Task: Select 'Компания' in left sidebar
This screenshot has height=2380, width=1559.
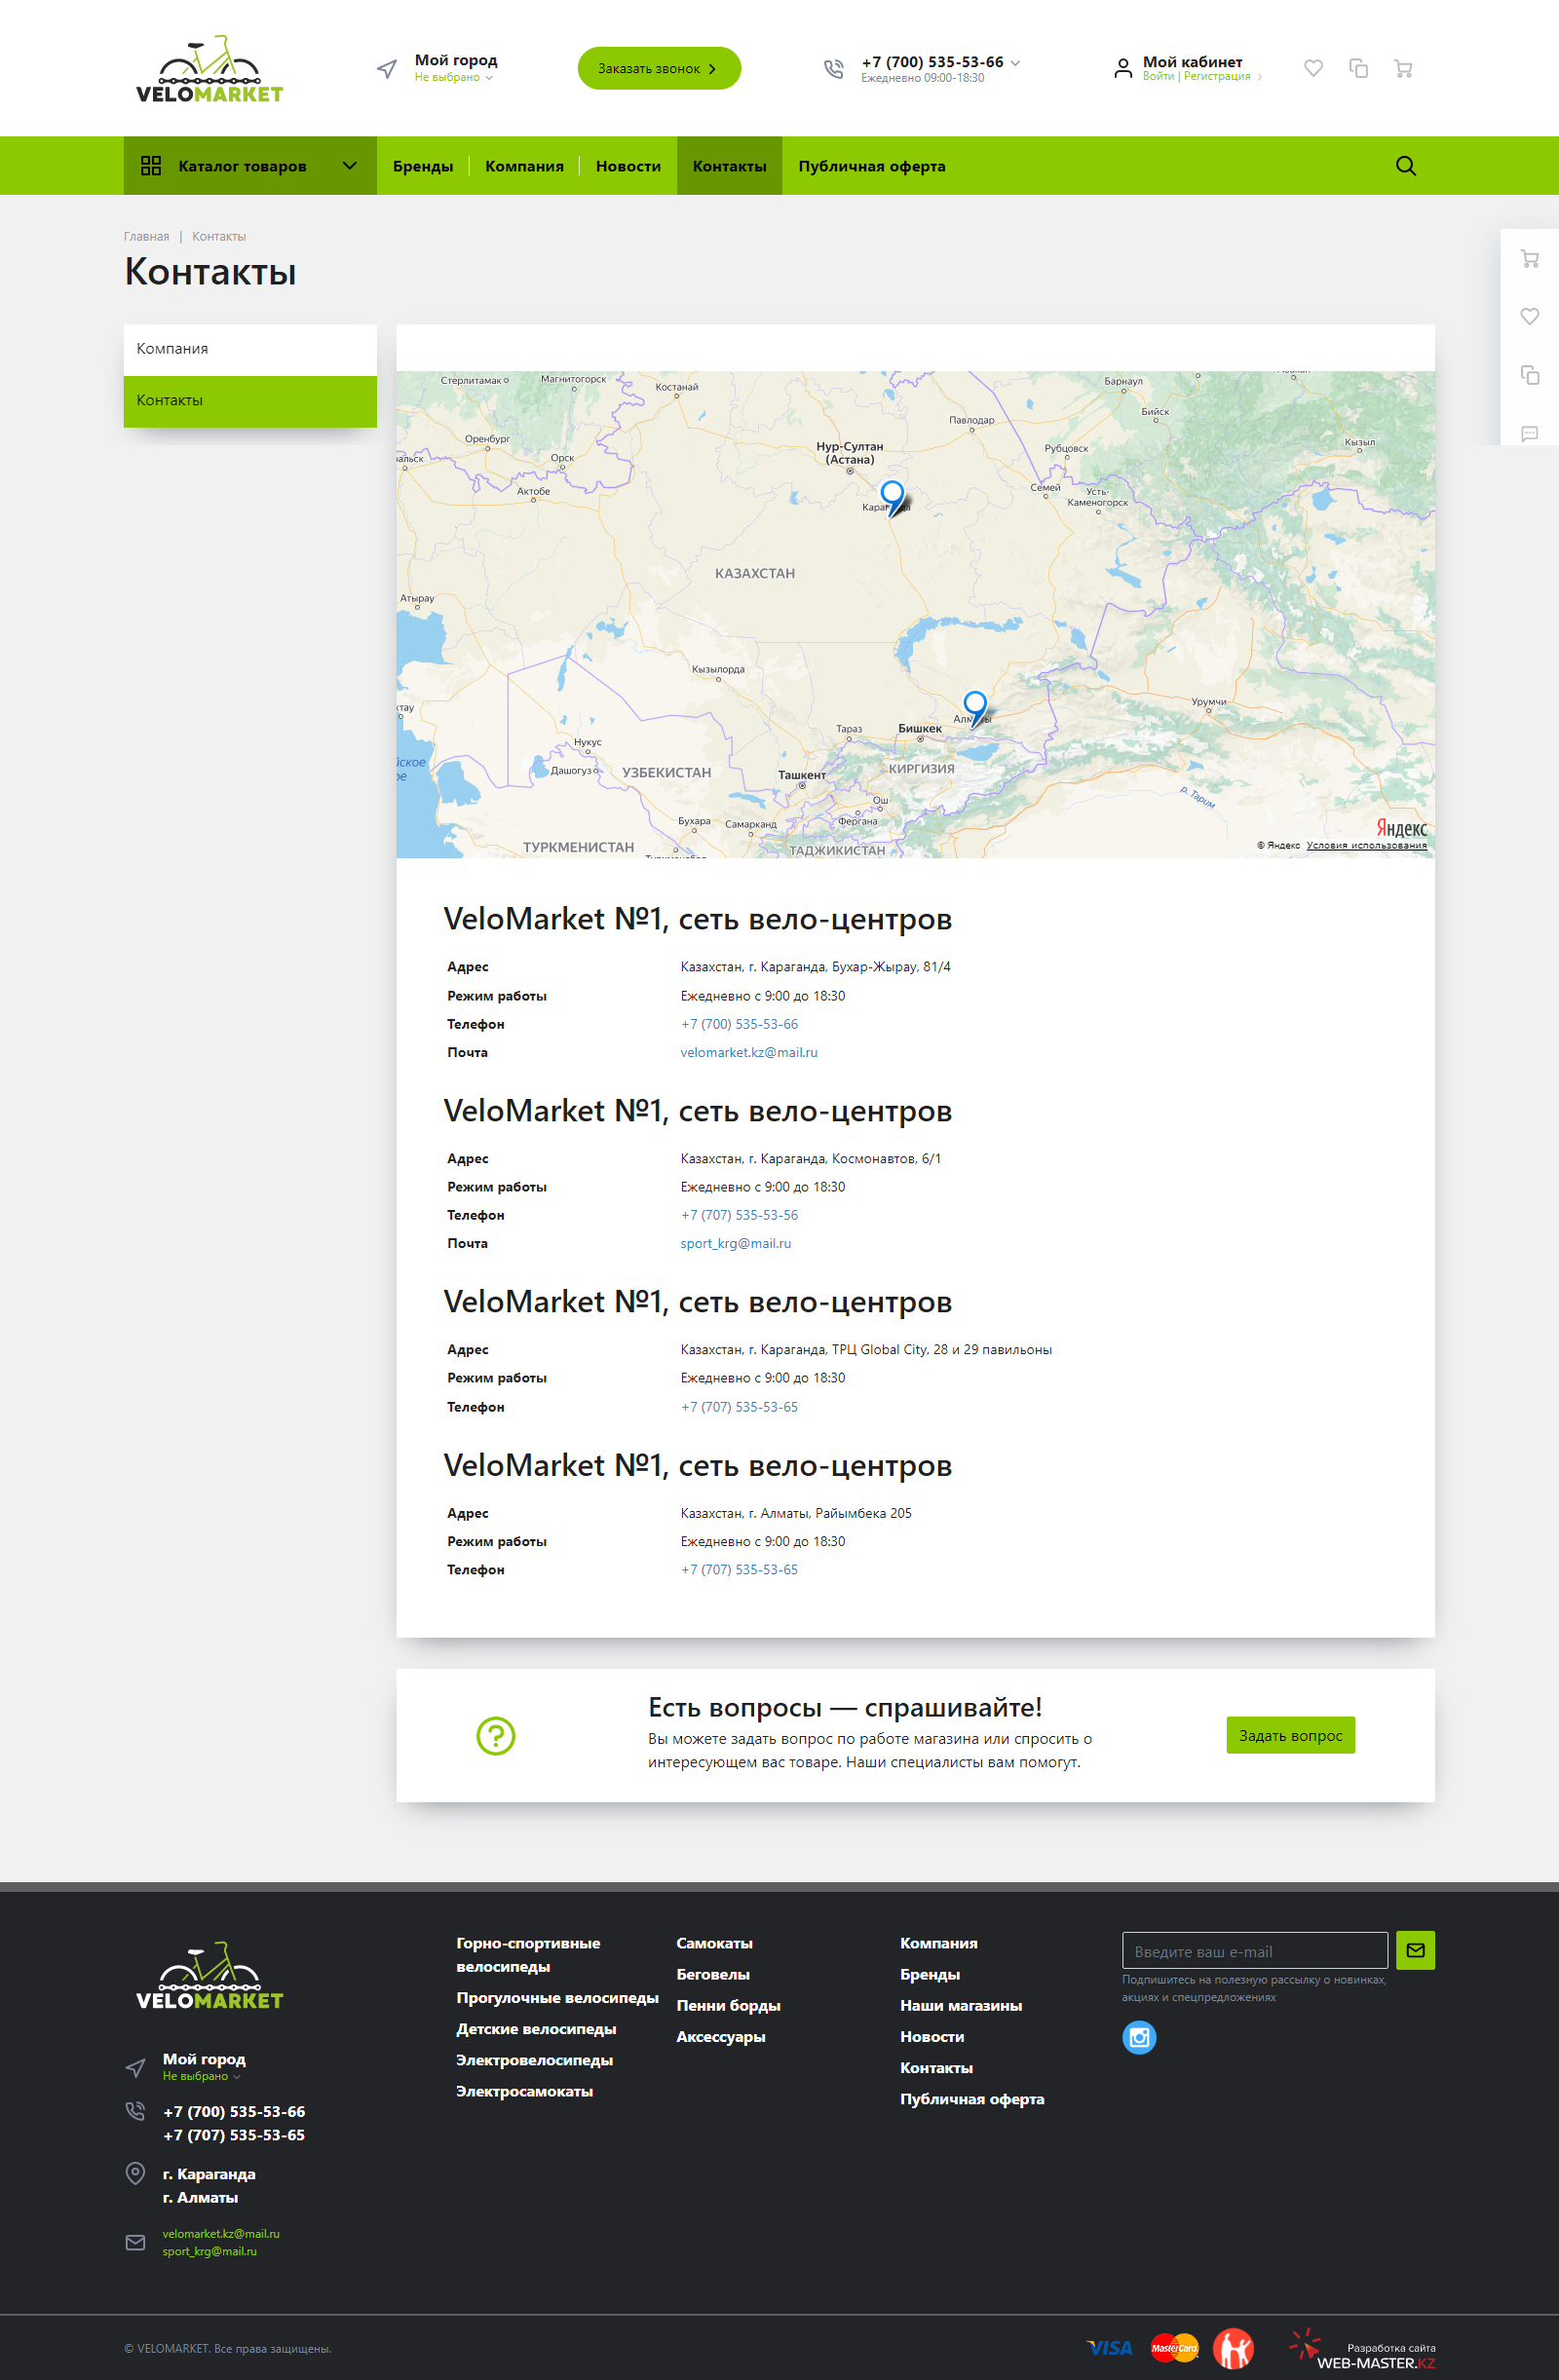Action: 250,349
